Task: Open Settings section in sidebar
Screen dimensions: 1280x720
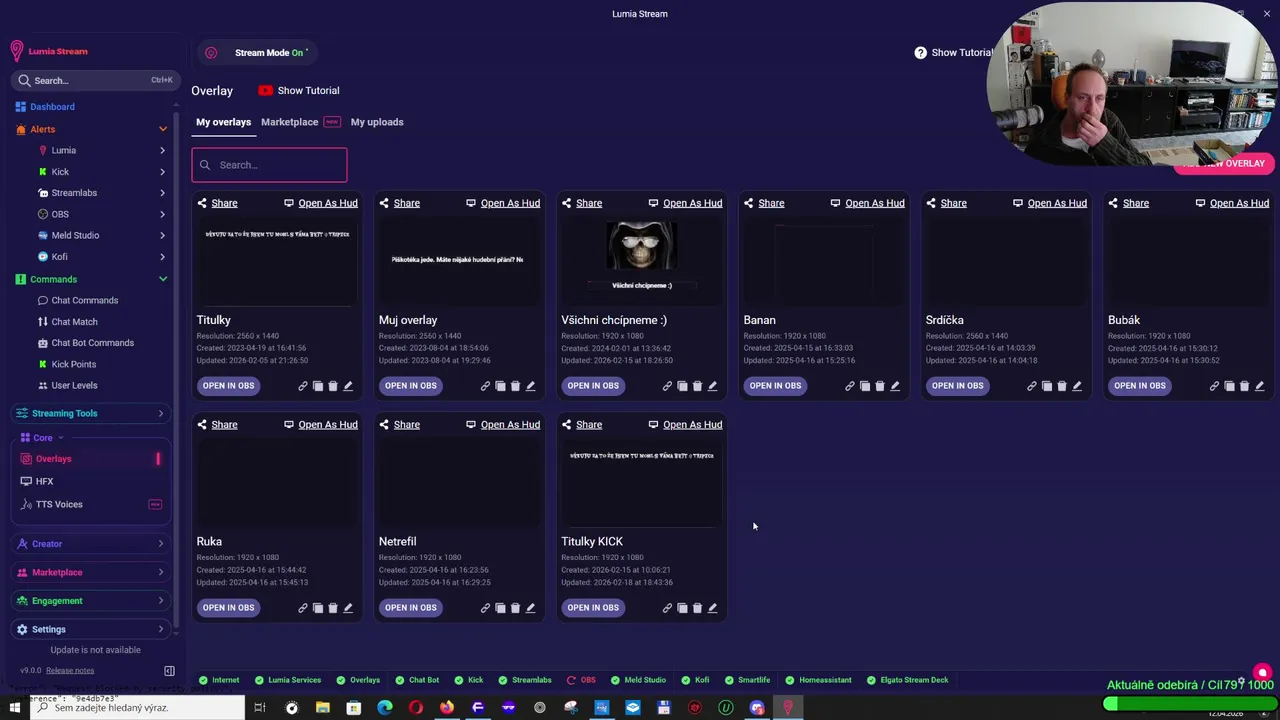Action: pos(91,629)
